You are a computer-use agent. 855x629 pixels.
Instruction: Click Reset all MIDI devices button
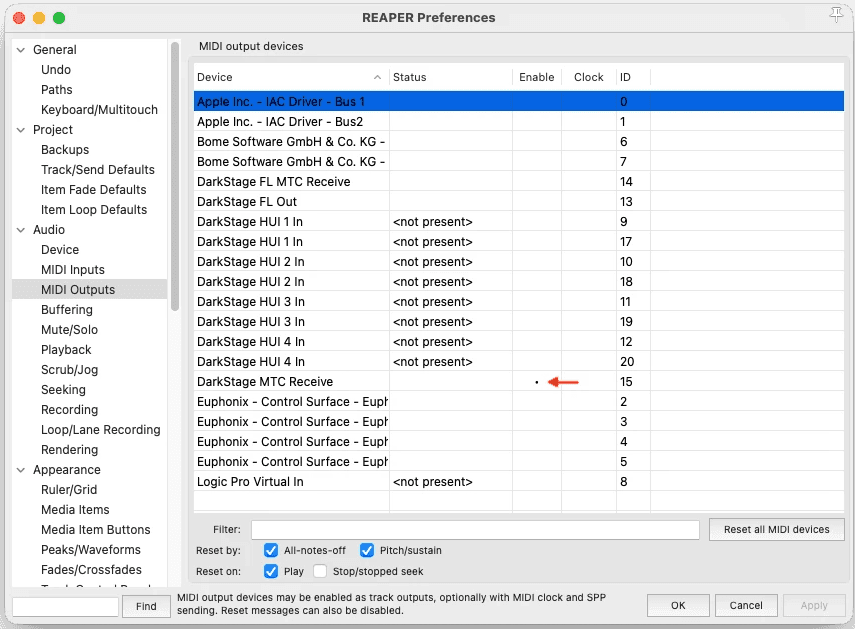tap(776, 529)
